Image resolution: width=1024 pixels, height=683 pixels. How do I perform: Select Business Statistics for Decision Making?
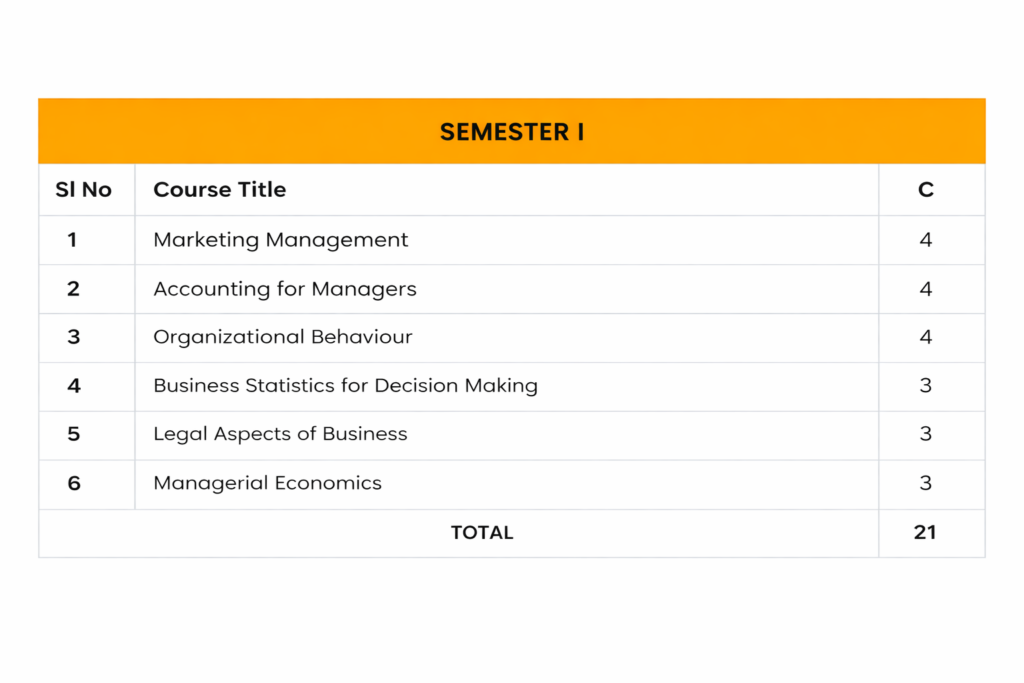345,385
